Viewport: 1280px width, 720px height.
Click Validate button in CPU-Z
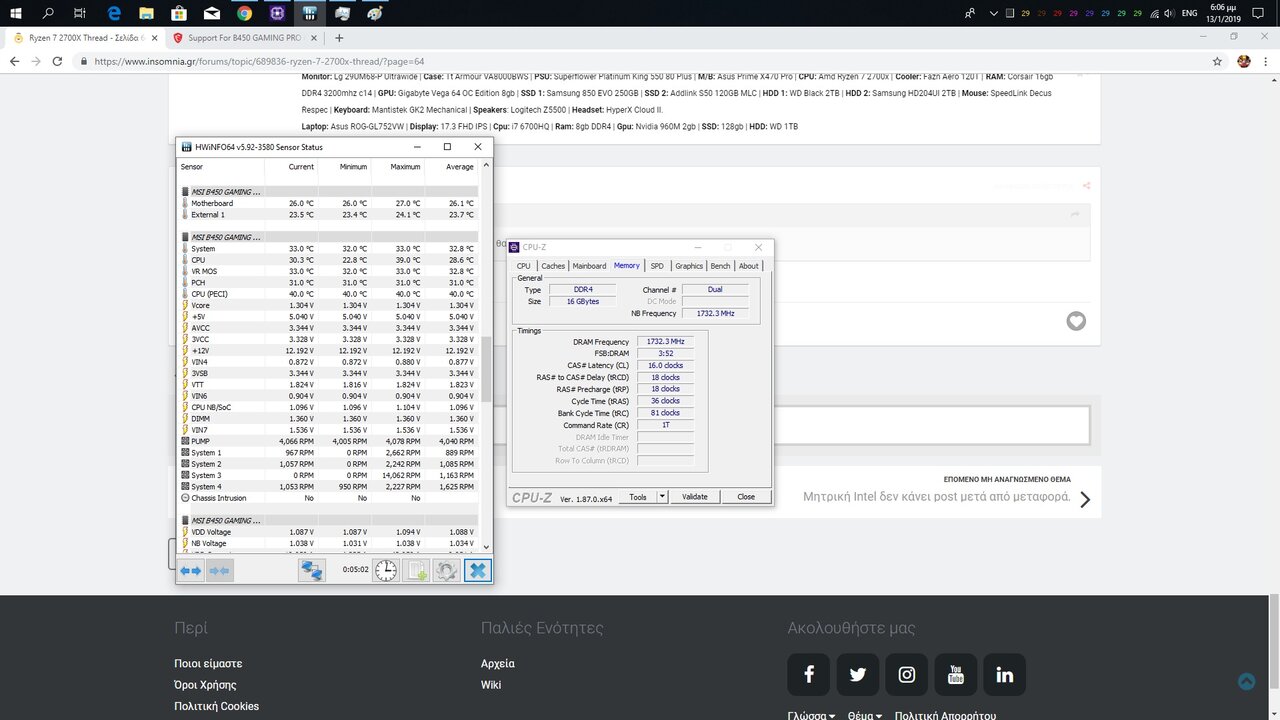(x=694, y=497)
